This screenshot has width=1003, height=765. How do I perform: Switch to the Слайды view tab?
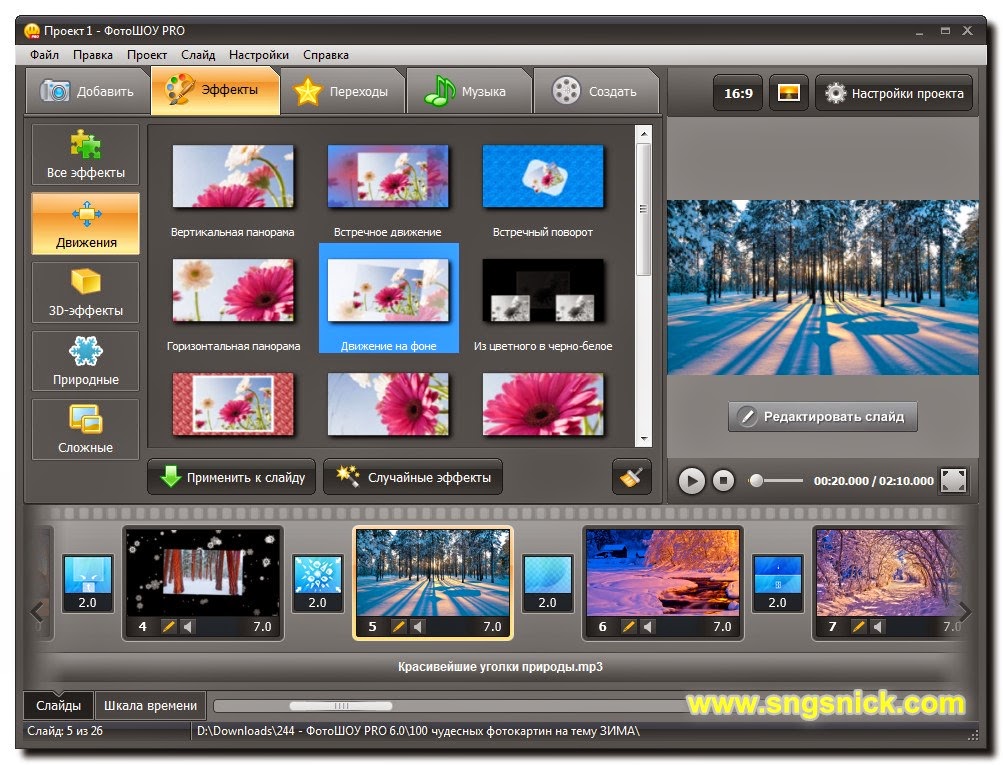pos(58,706)
